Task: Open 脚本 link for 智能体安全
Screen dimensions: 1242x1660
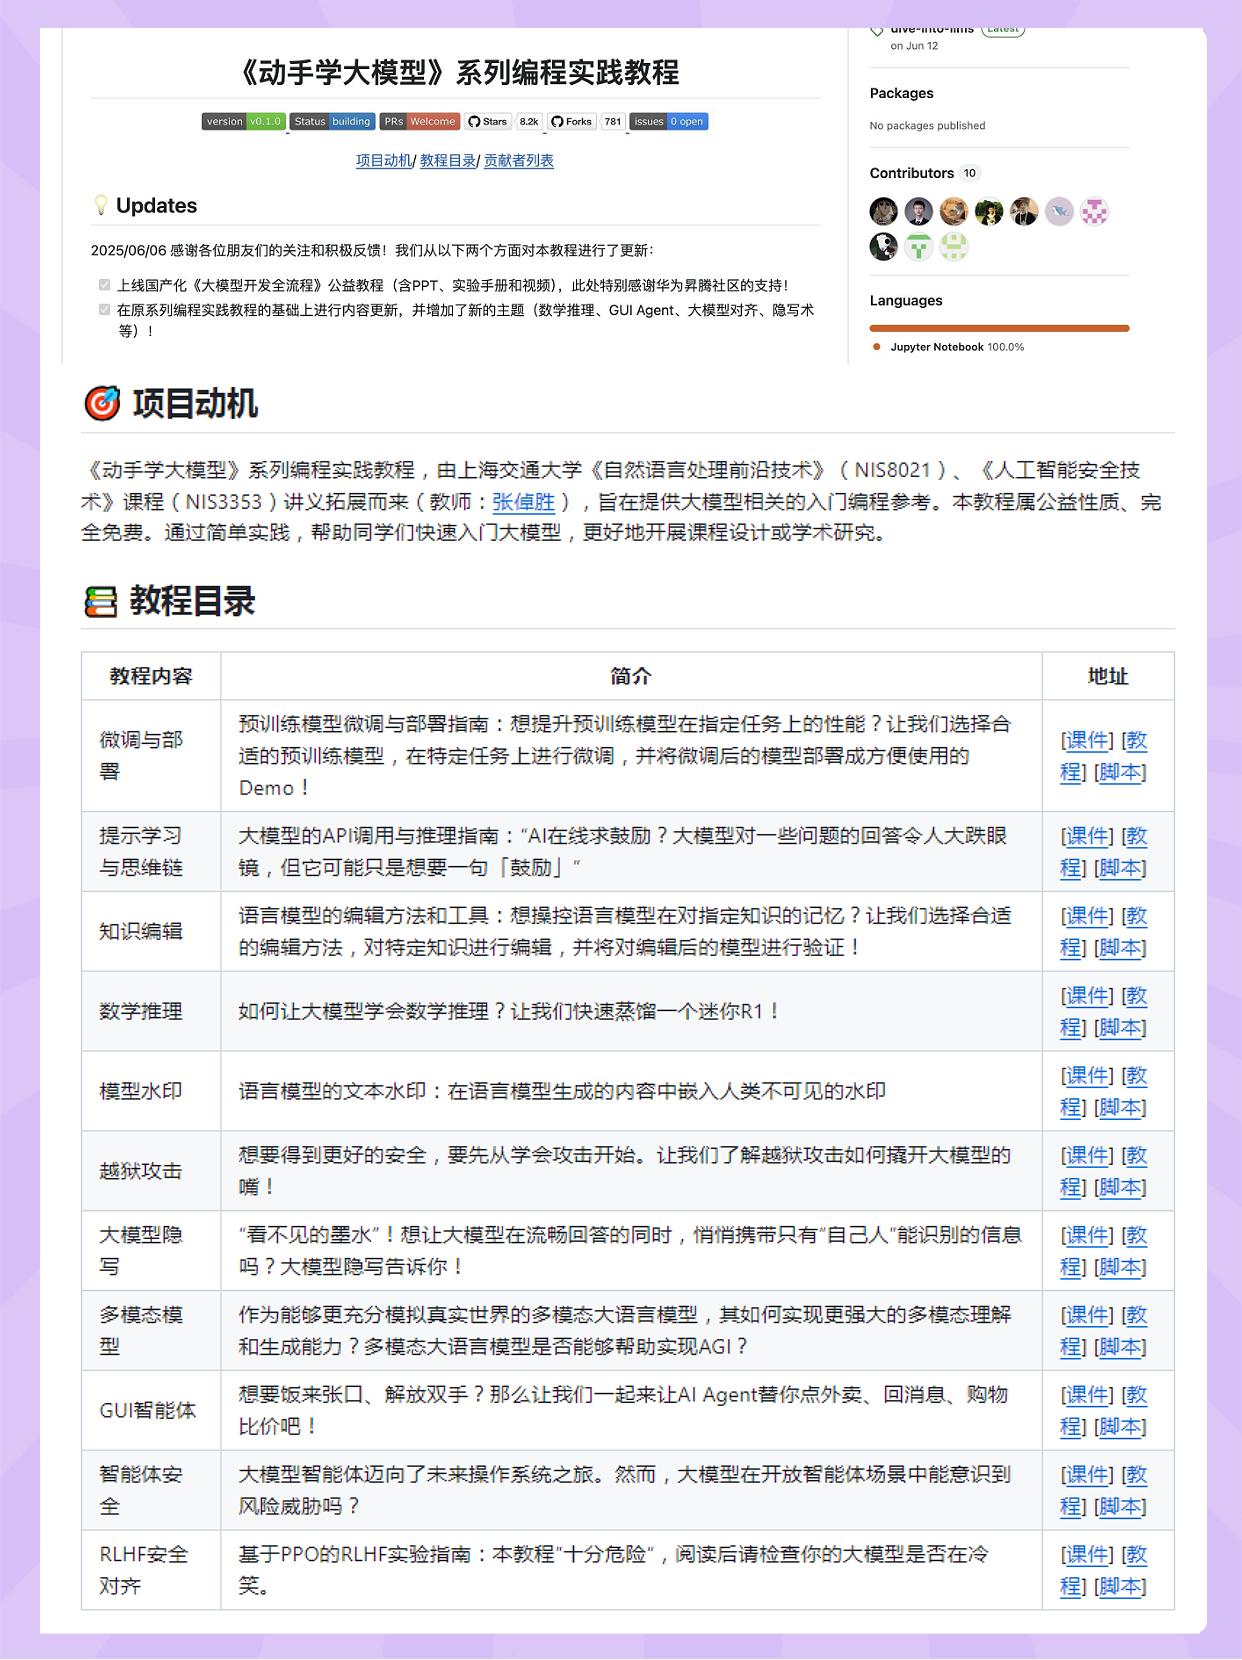Action: point(1120,1507)
